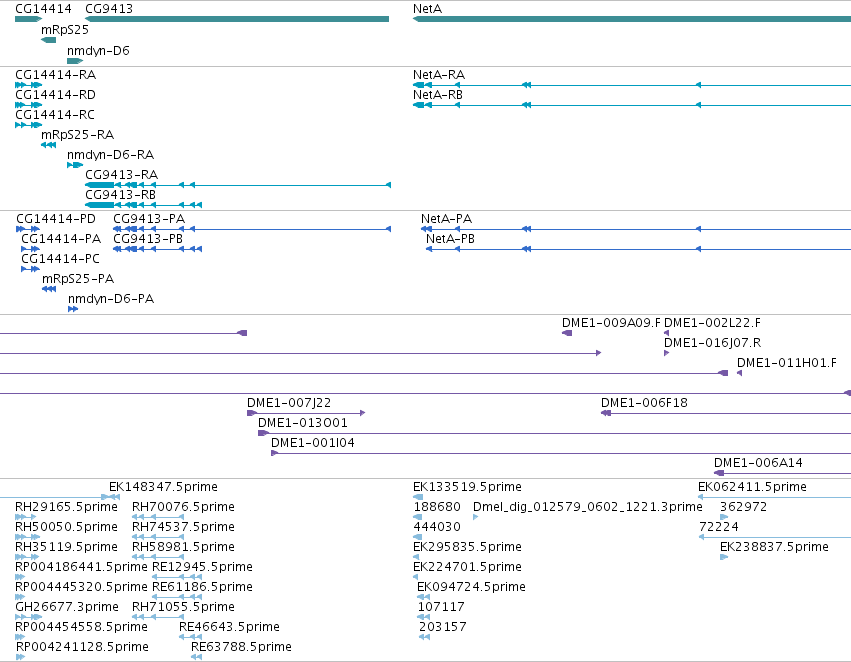Click the DME1-007J22 clone feature
851x662 pixels.
pyautogui.click(x=306, y=413)
